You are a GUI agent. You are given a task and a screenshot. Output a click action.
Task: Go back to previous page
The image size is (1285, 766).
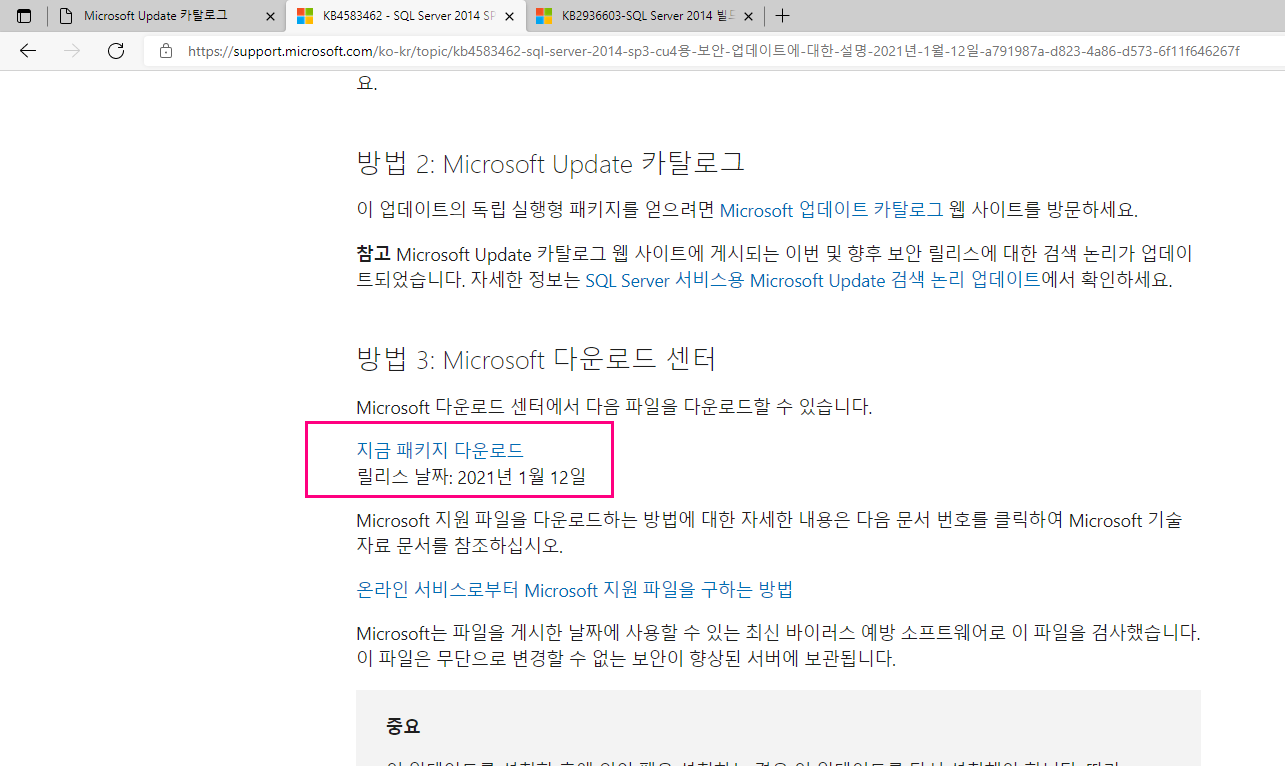click(28, 51)
